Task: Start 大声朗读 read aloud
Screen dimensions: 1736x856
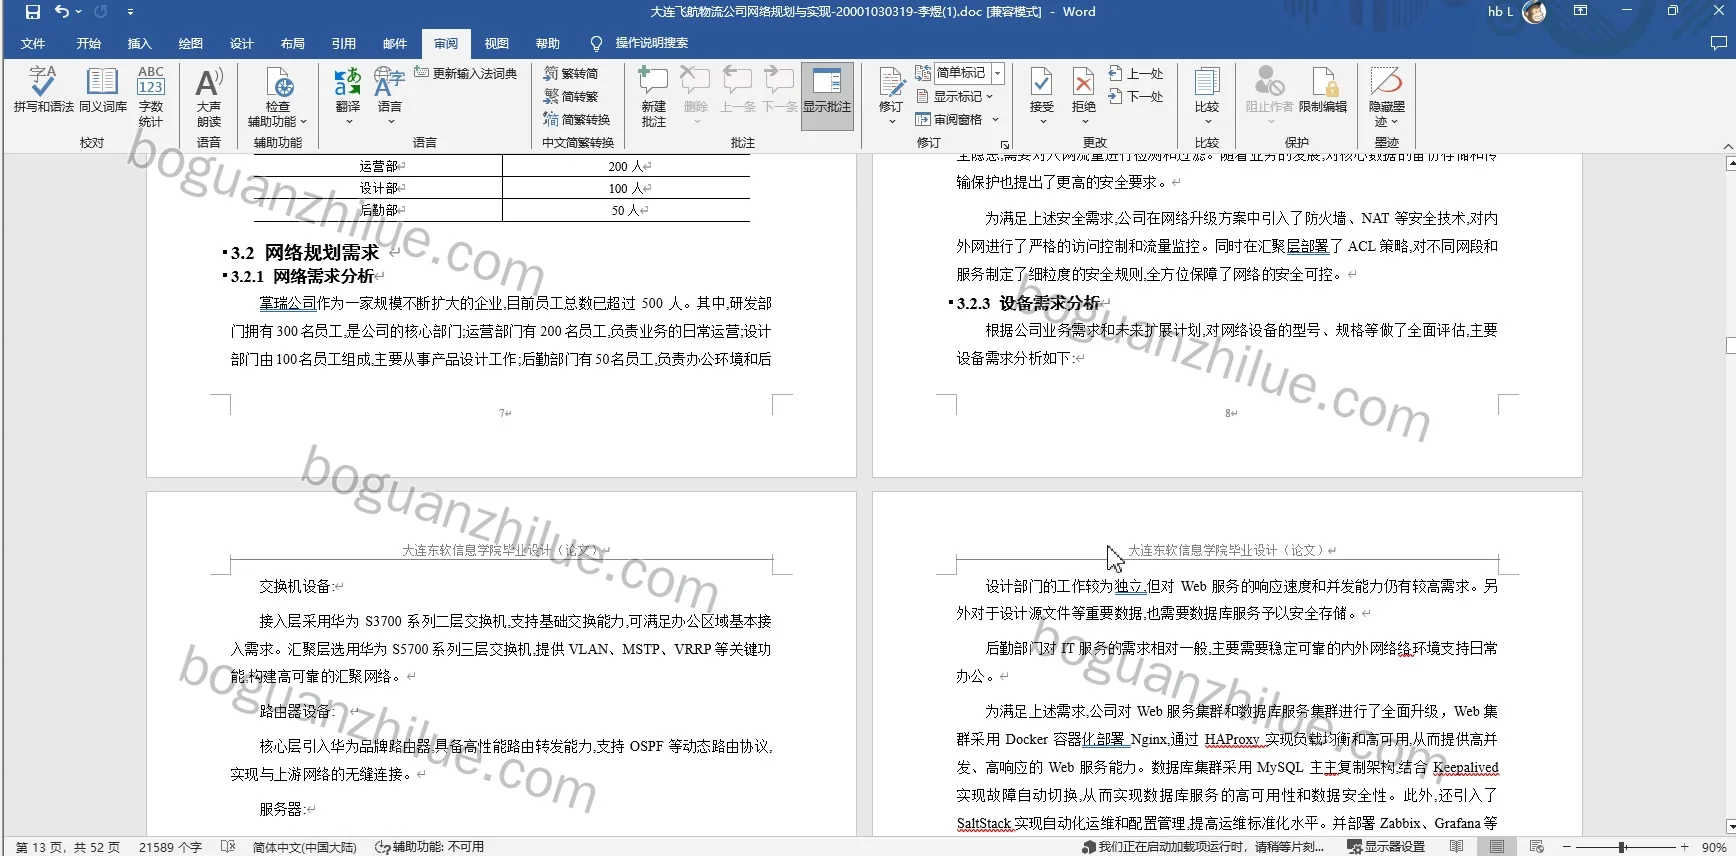Action: click(209, 96)
